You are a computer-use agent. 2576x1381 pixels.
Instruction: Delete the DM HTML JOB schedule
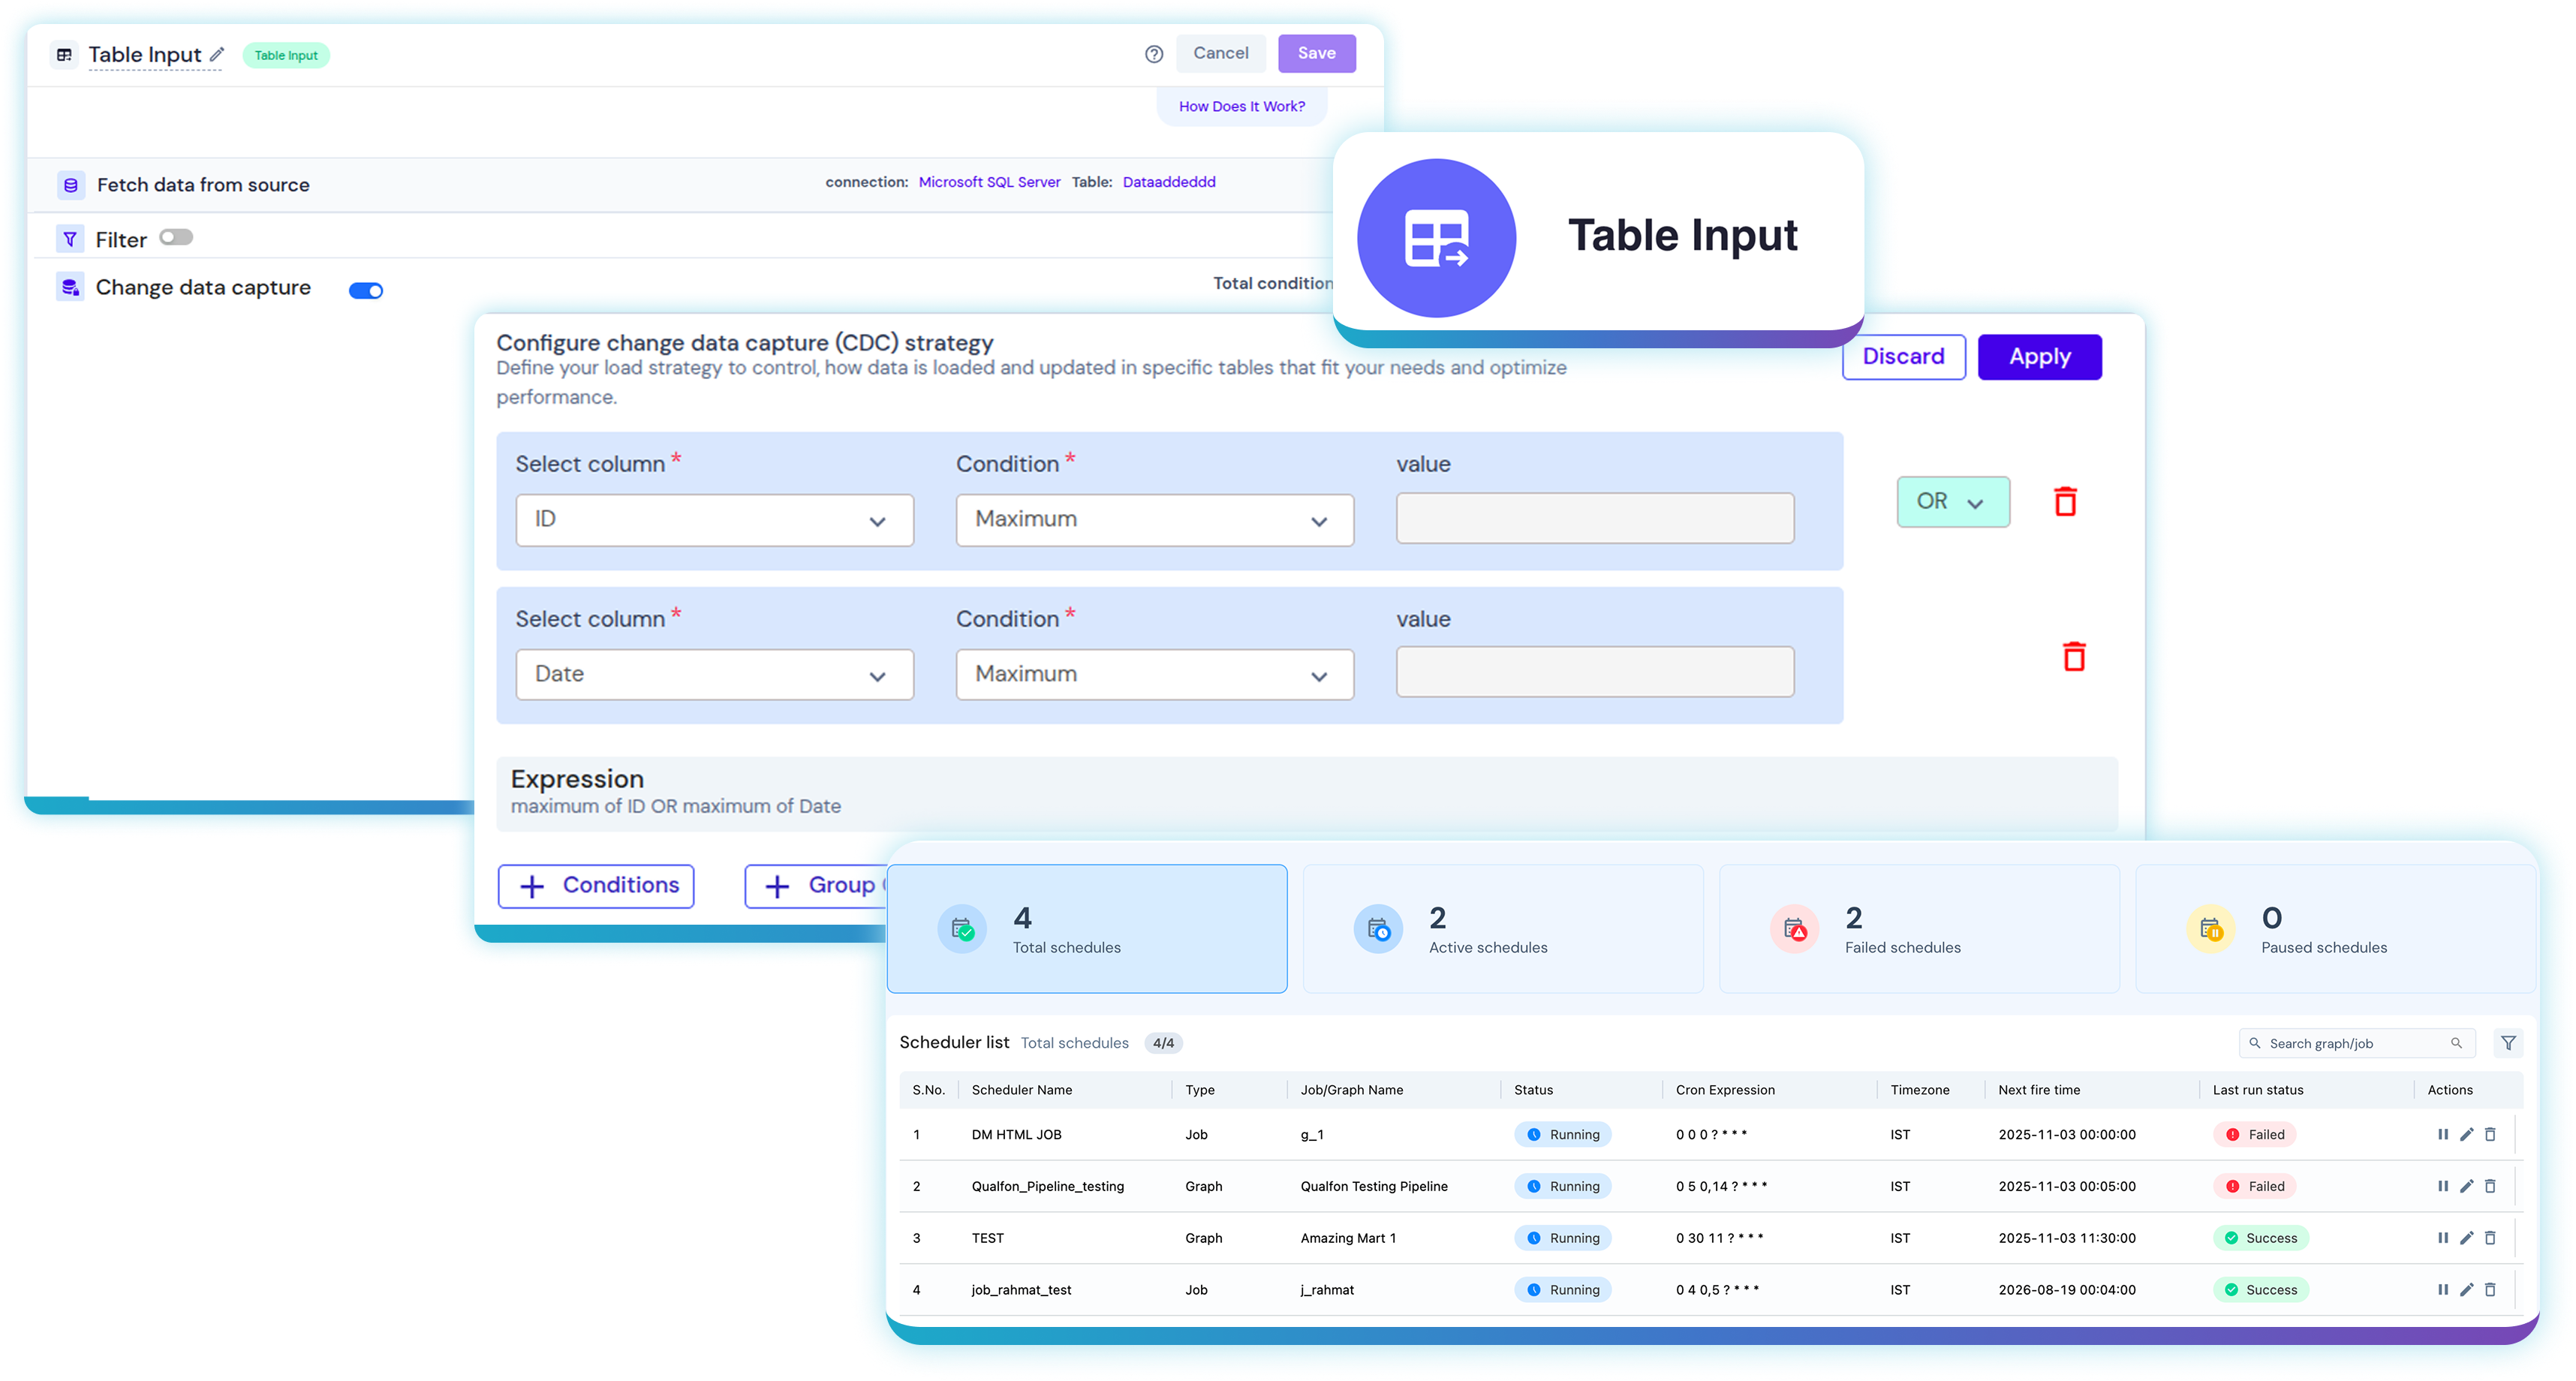[2490, 1134]
